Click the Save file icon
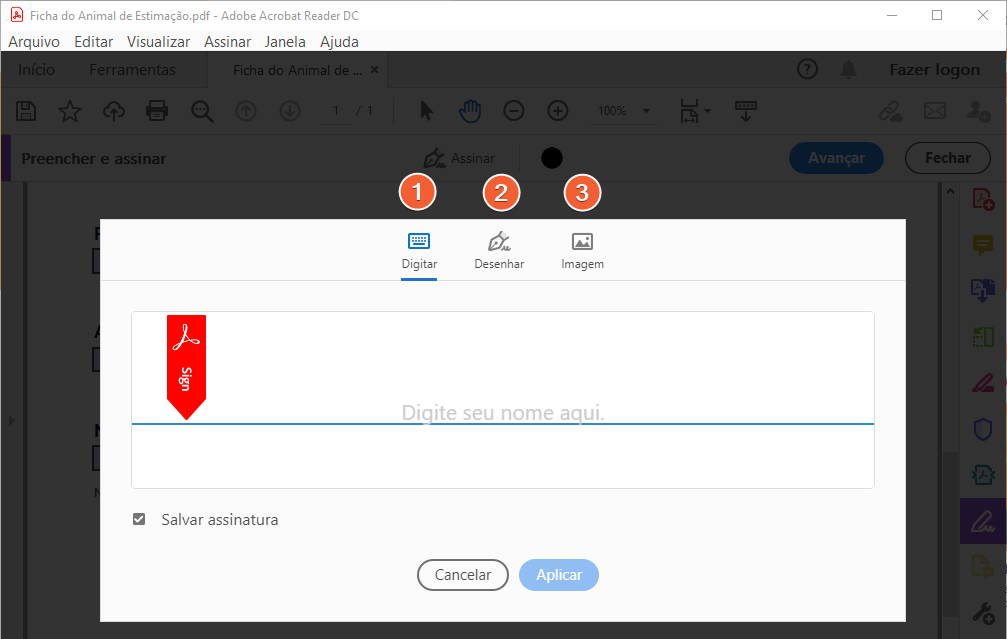Screen dimensions: 1007x639 coord(25,111)
